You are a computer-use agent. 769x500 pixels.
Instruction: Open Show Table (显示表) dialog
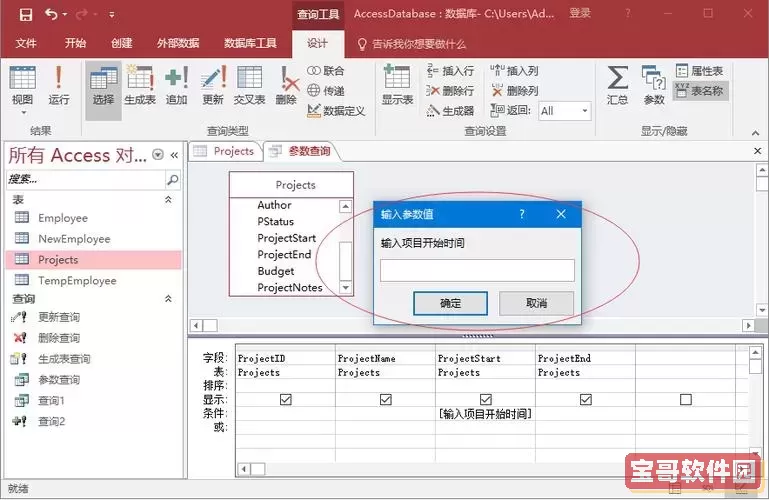click(397, 86)
